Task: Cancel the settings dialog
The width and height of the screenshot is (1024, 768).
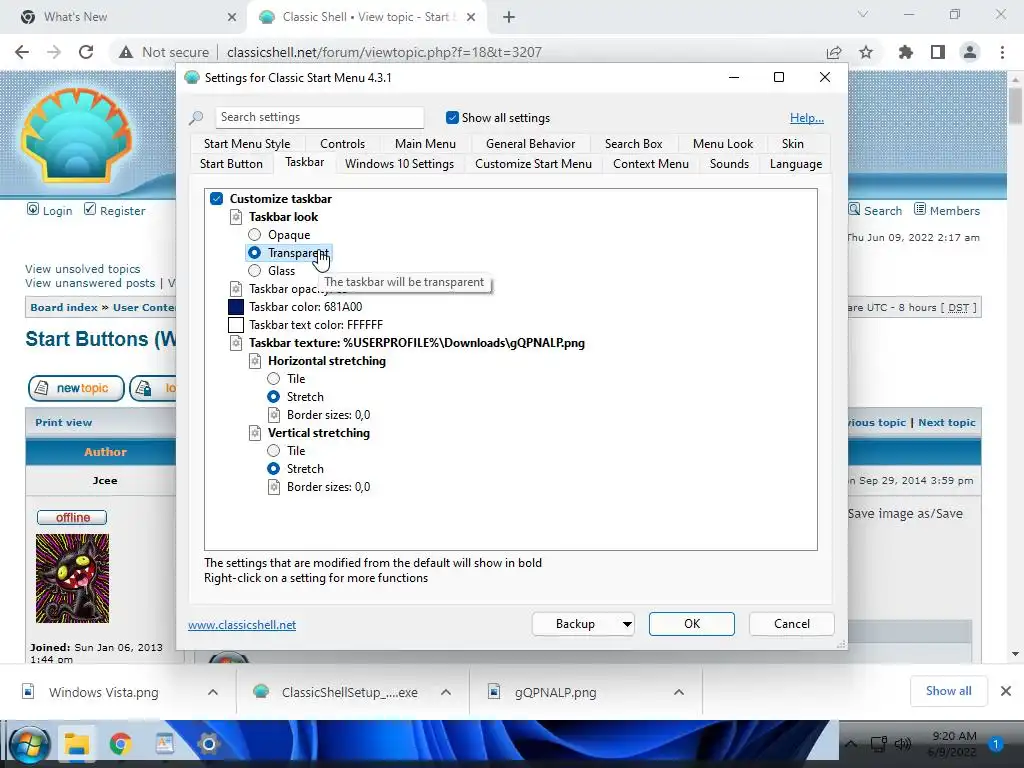Action: pos(792,624)
